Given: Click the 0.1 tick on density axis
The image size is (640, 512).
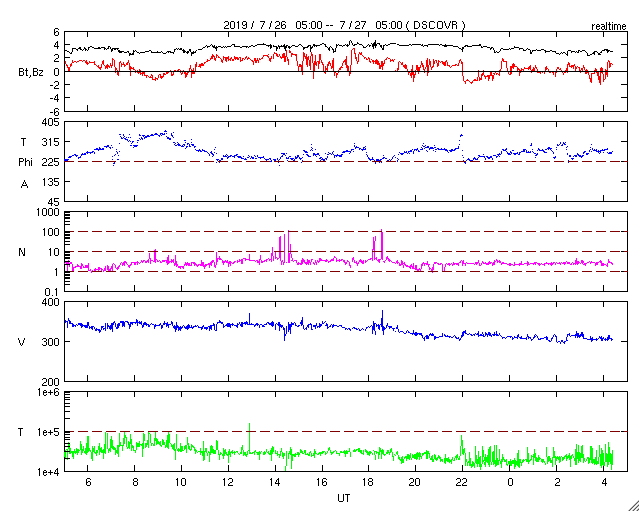Looking at the screenshot, I should (52, 291).
